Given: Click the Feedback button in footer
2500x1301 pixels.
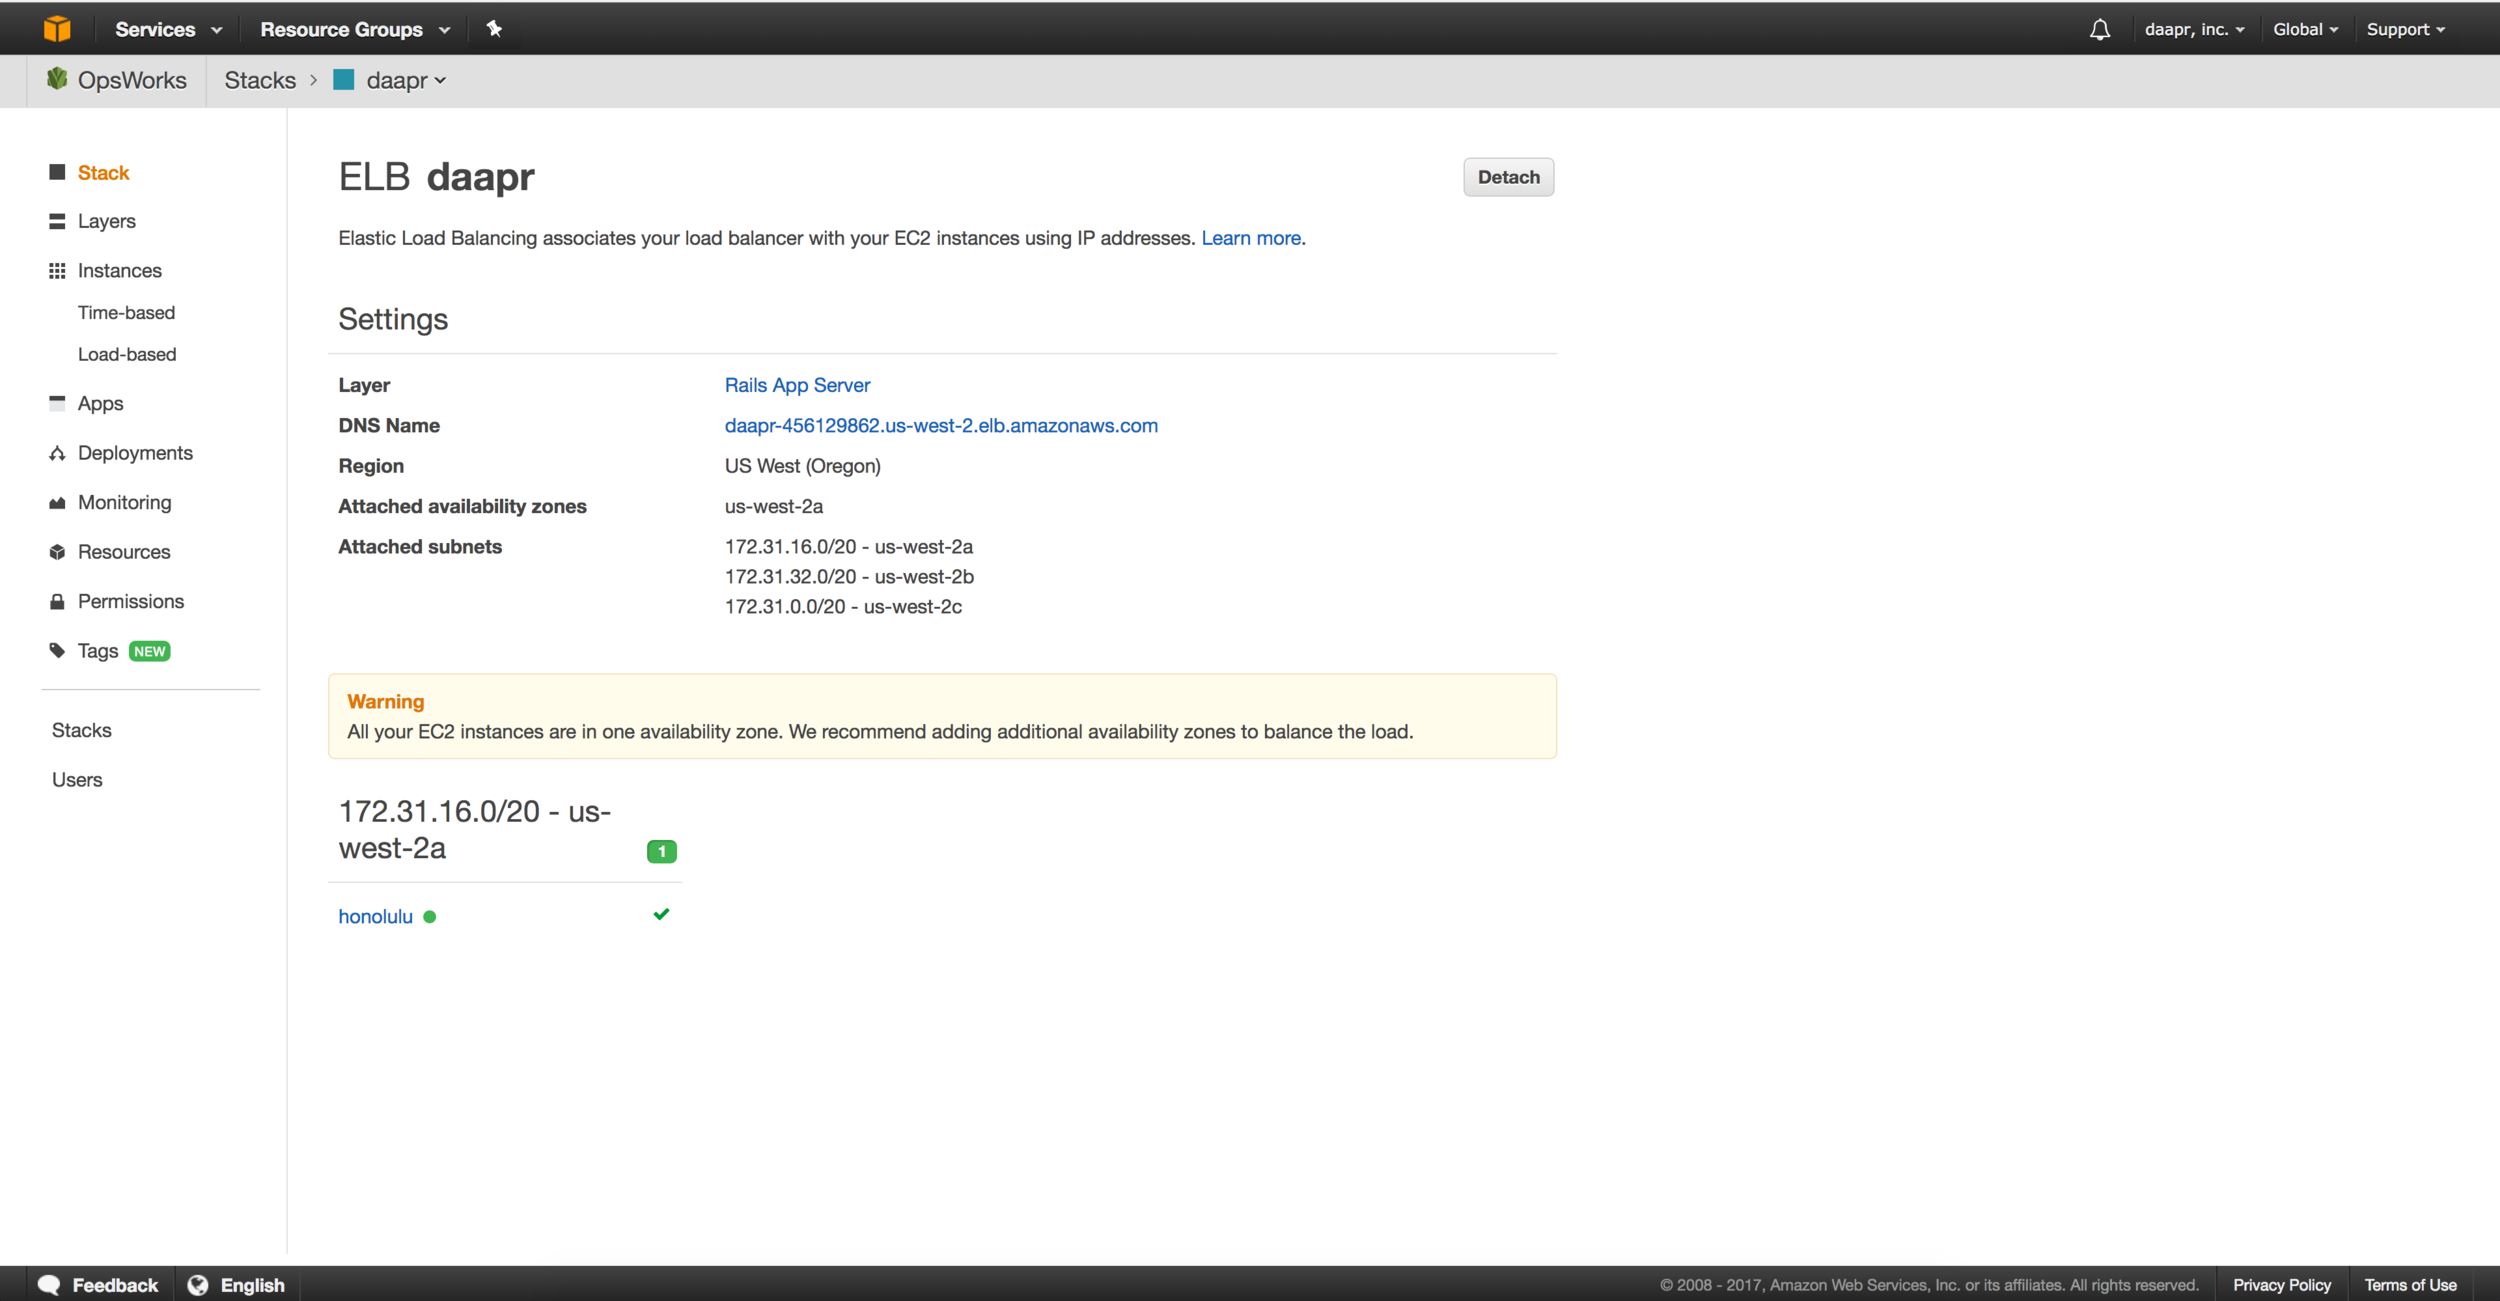Looking at the screenshot, I should click(99, 1285).
